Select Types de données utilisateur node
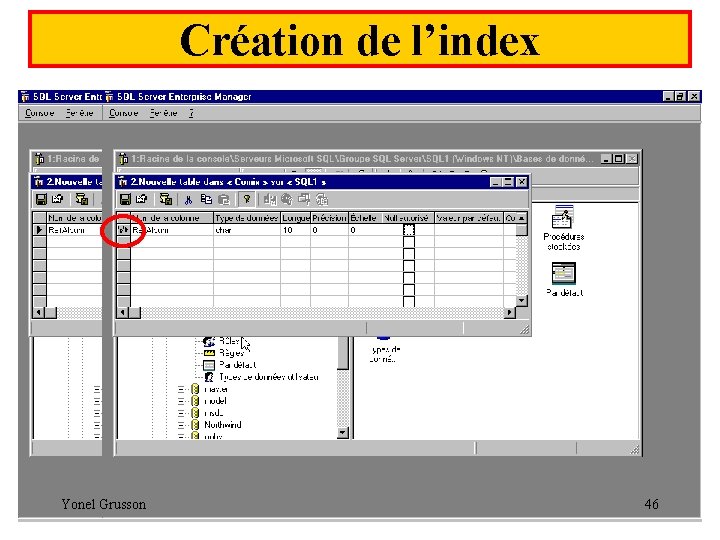Image resolution: width=720 pixels, height=540 pixels. point(269,377)
